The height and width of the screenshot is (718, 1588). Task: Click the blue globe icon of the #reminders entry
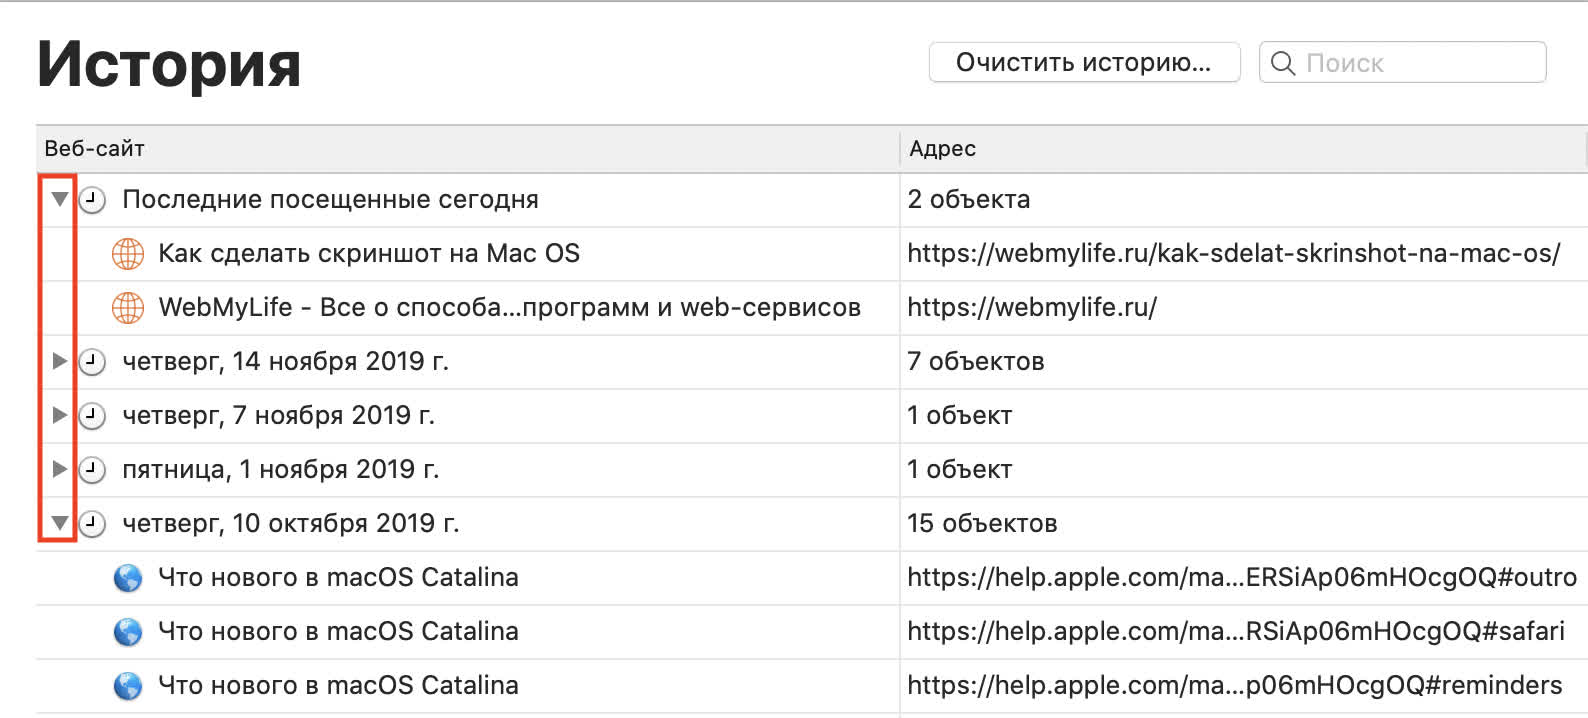[128, 686]
